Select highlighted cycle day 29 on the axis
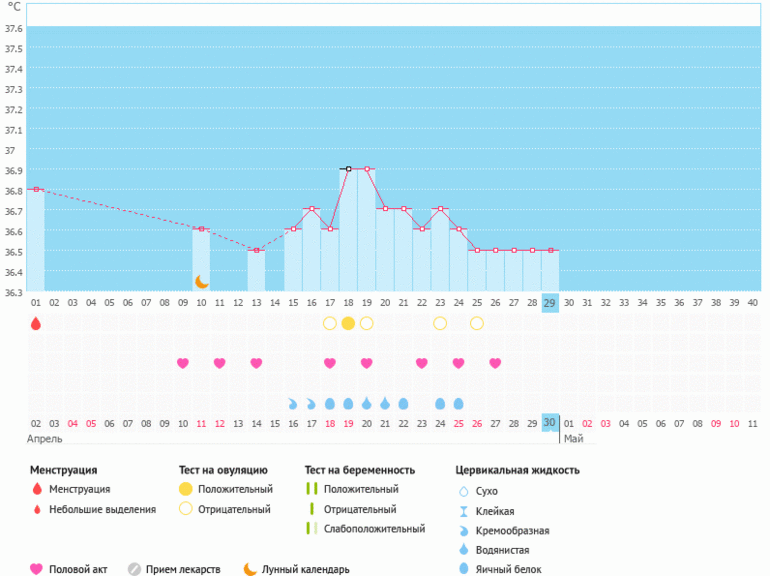The width and height of the screenshot is (770, 576). click(x=550, y=302)
